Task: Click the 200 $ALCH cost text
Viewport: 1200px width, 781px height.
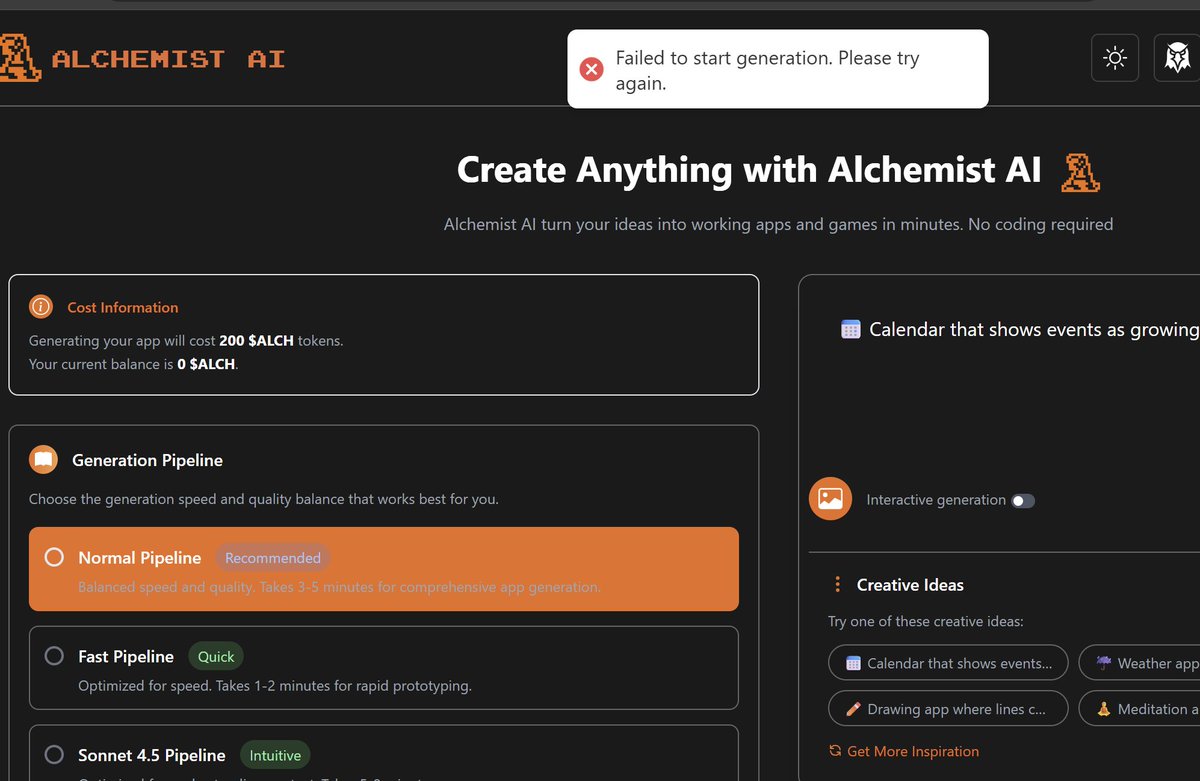Action: (x=256, y=341)
